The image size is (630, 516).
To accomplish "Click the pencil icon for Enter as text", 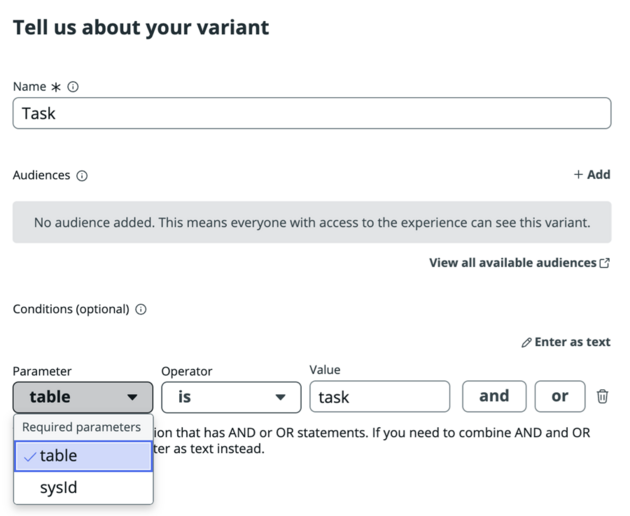I will 526,342.
